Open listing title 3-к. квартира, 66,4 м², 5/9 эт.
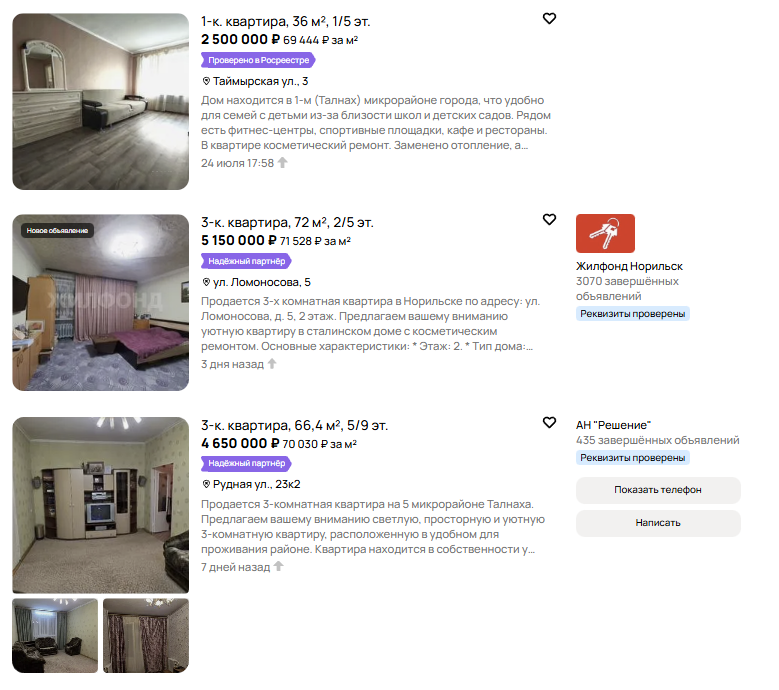The width and height of the screenshot is (779, 690). (x=294, y=425)
